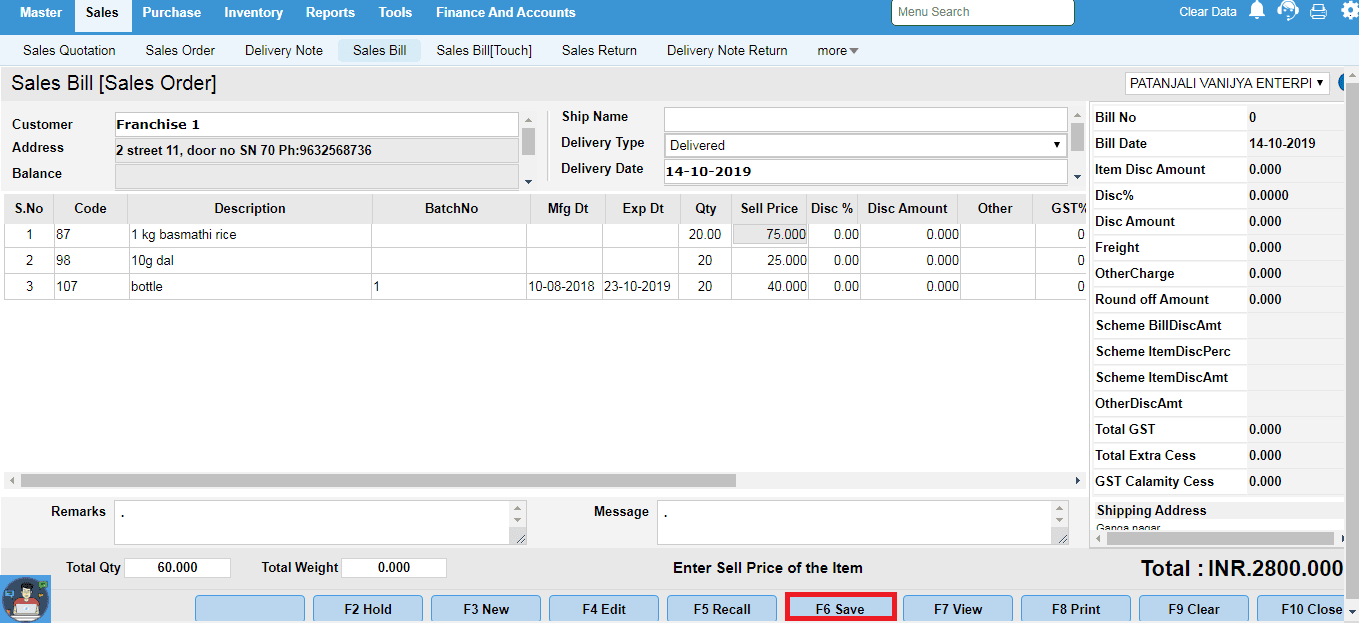The width and height of the screenshot is (1359, 623).
Task: Click the printer icon in top bar
Action: coord(1318,12)
